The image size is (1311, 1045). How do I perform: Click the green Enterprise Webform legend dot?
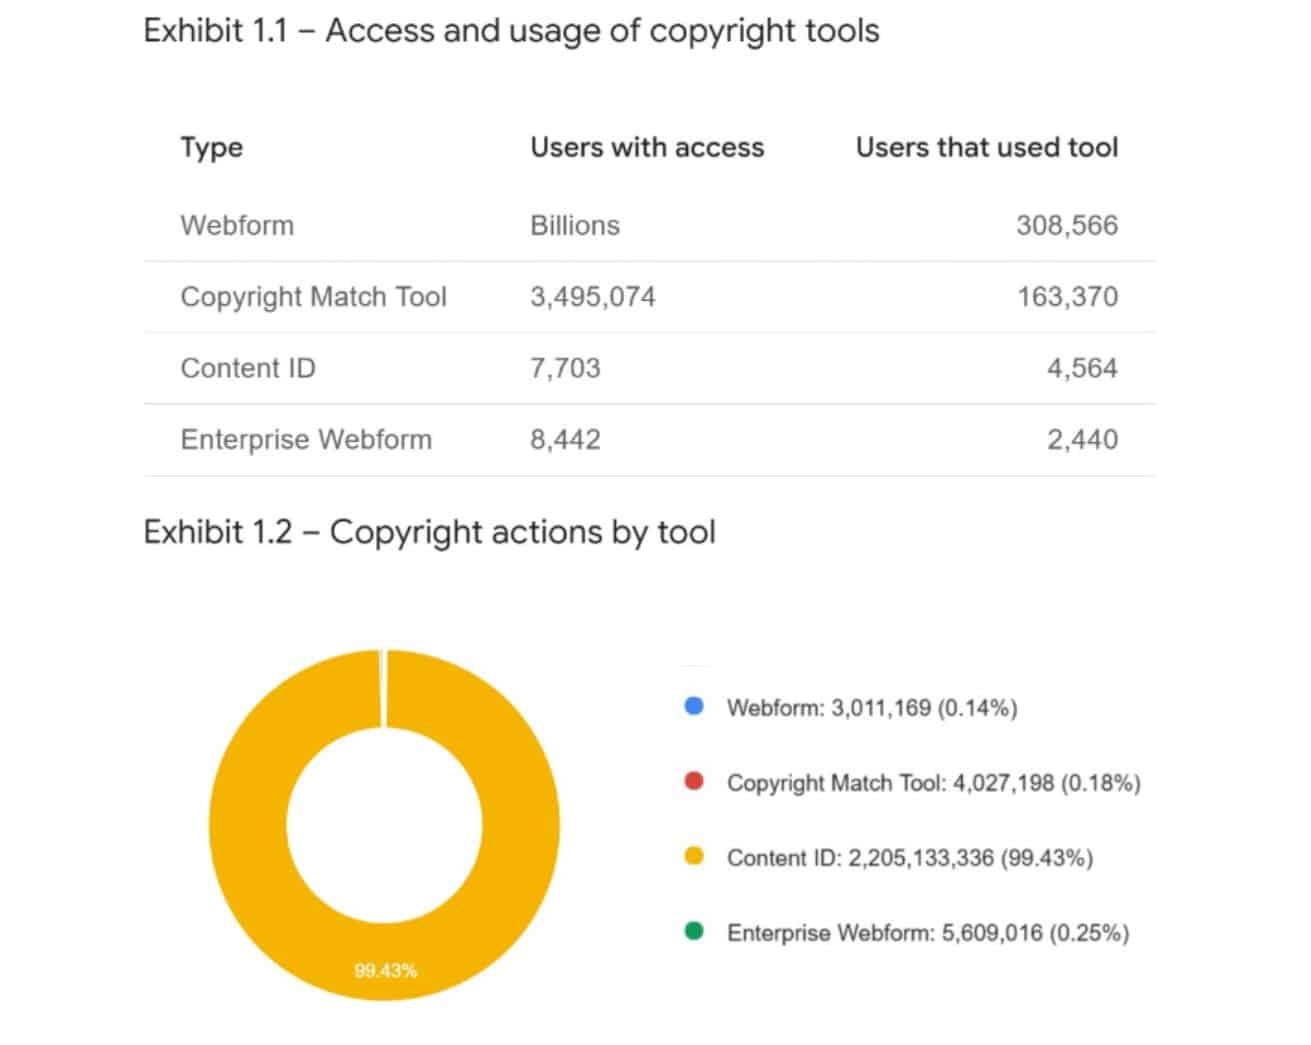[x=694, y=931]
